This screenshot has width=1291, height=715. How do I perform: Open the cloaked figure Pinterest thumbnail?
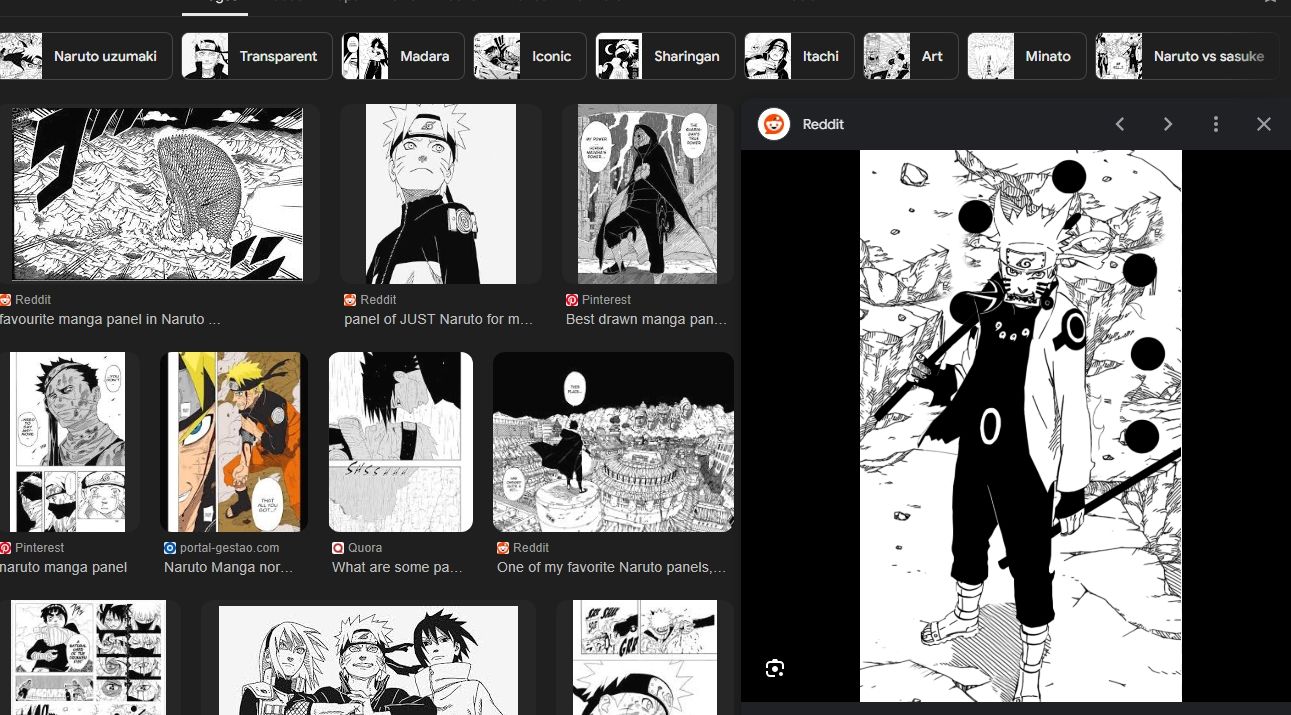pos(647,194)
